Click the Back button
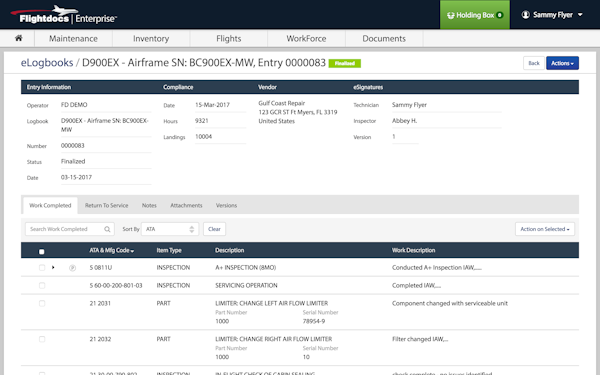 click(x=534, y=63)
